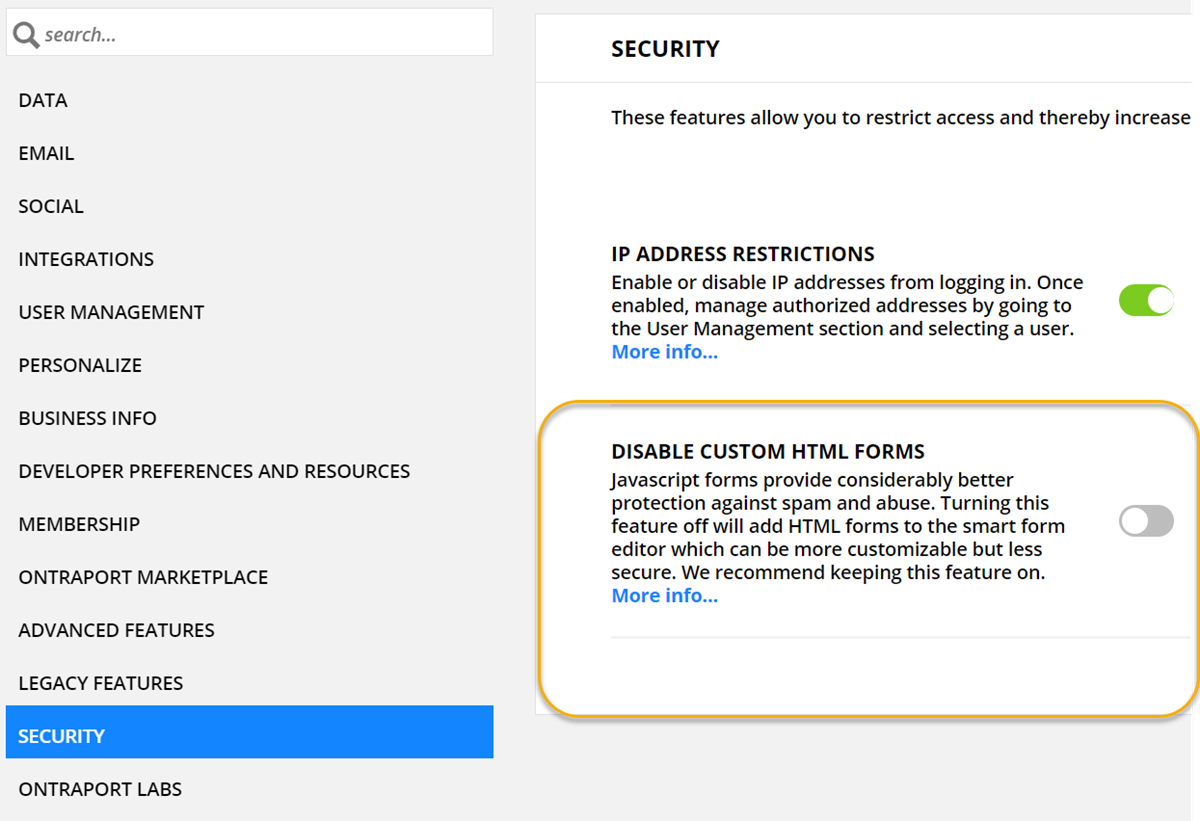The width and height of the screenshot is (1200, 821).
Task: Open More info under Custom HTML Forms
Action: tap(664, 596)
